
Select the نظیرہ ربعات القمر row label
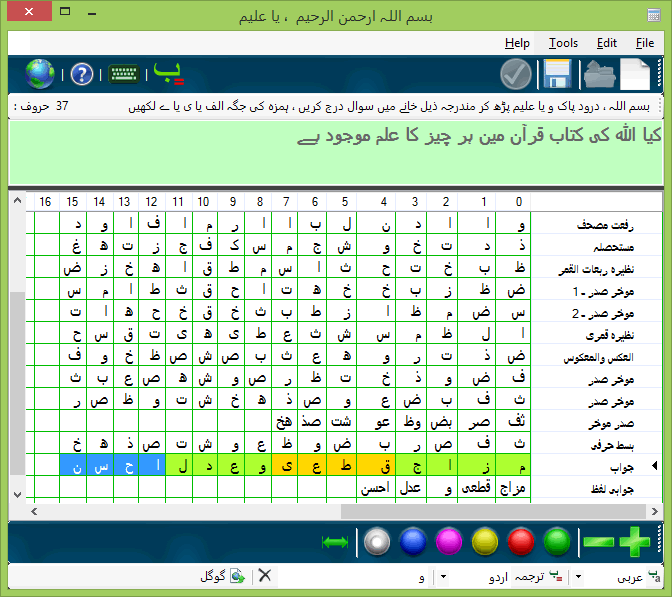coord(596,269)
